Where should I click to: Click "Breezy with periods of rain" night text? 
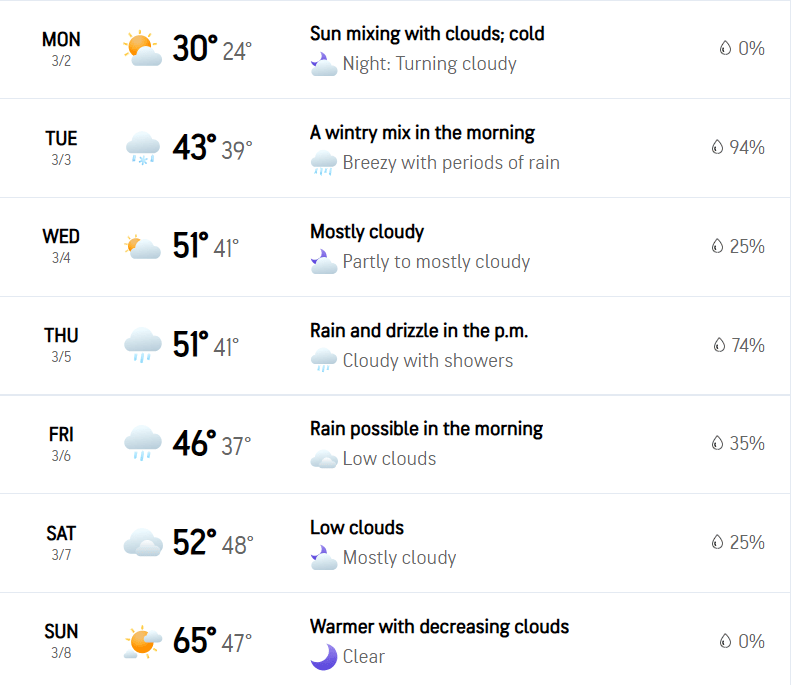coord(451,163)
